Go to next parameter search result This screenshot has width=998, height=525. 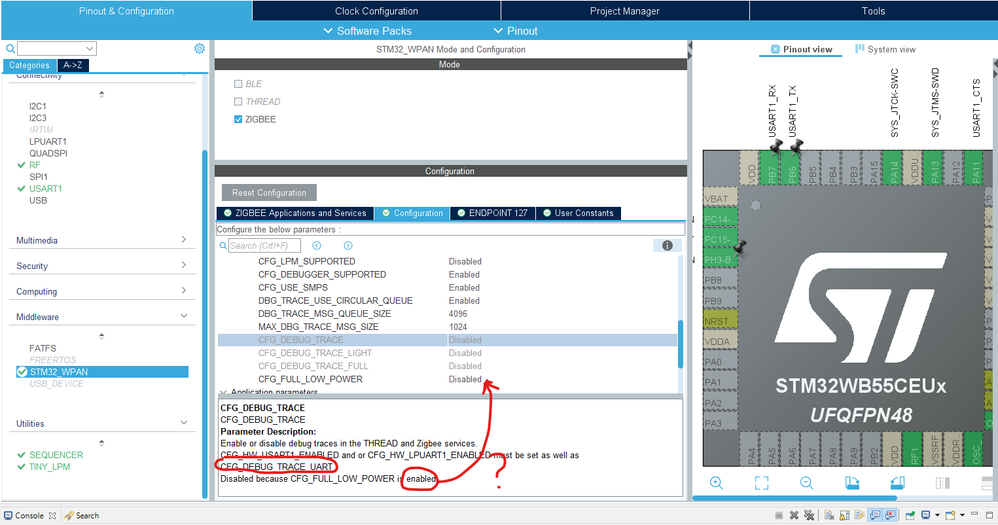point(348,246)
